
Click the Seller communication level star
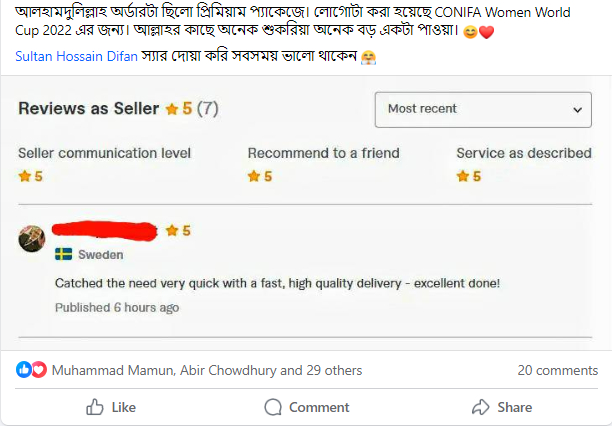(25, 176)
